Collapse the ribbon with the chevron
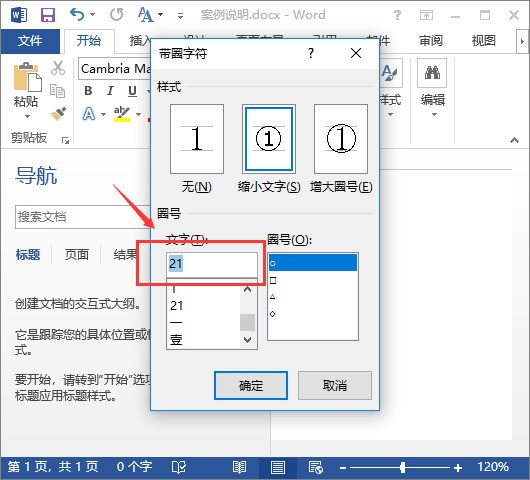 pos(514,140)
